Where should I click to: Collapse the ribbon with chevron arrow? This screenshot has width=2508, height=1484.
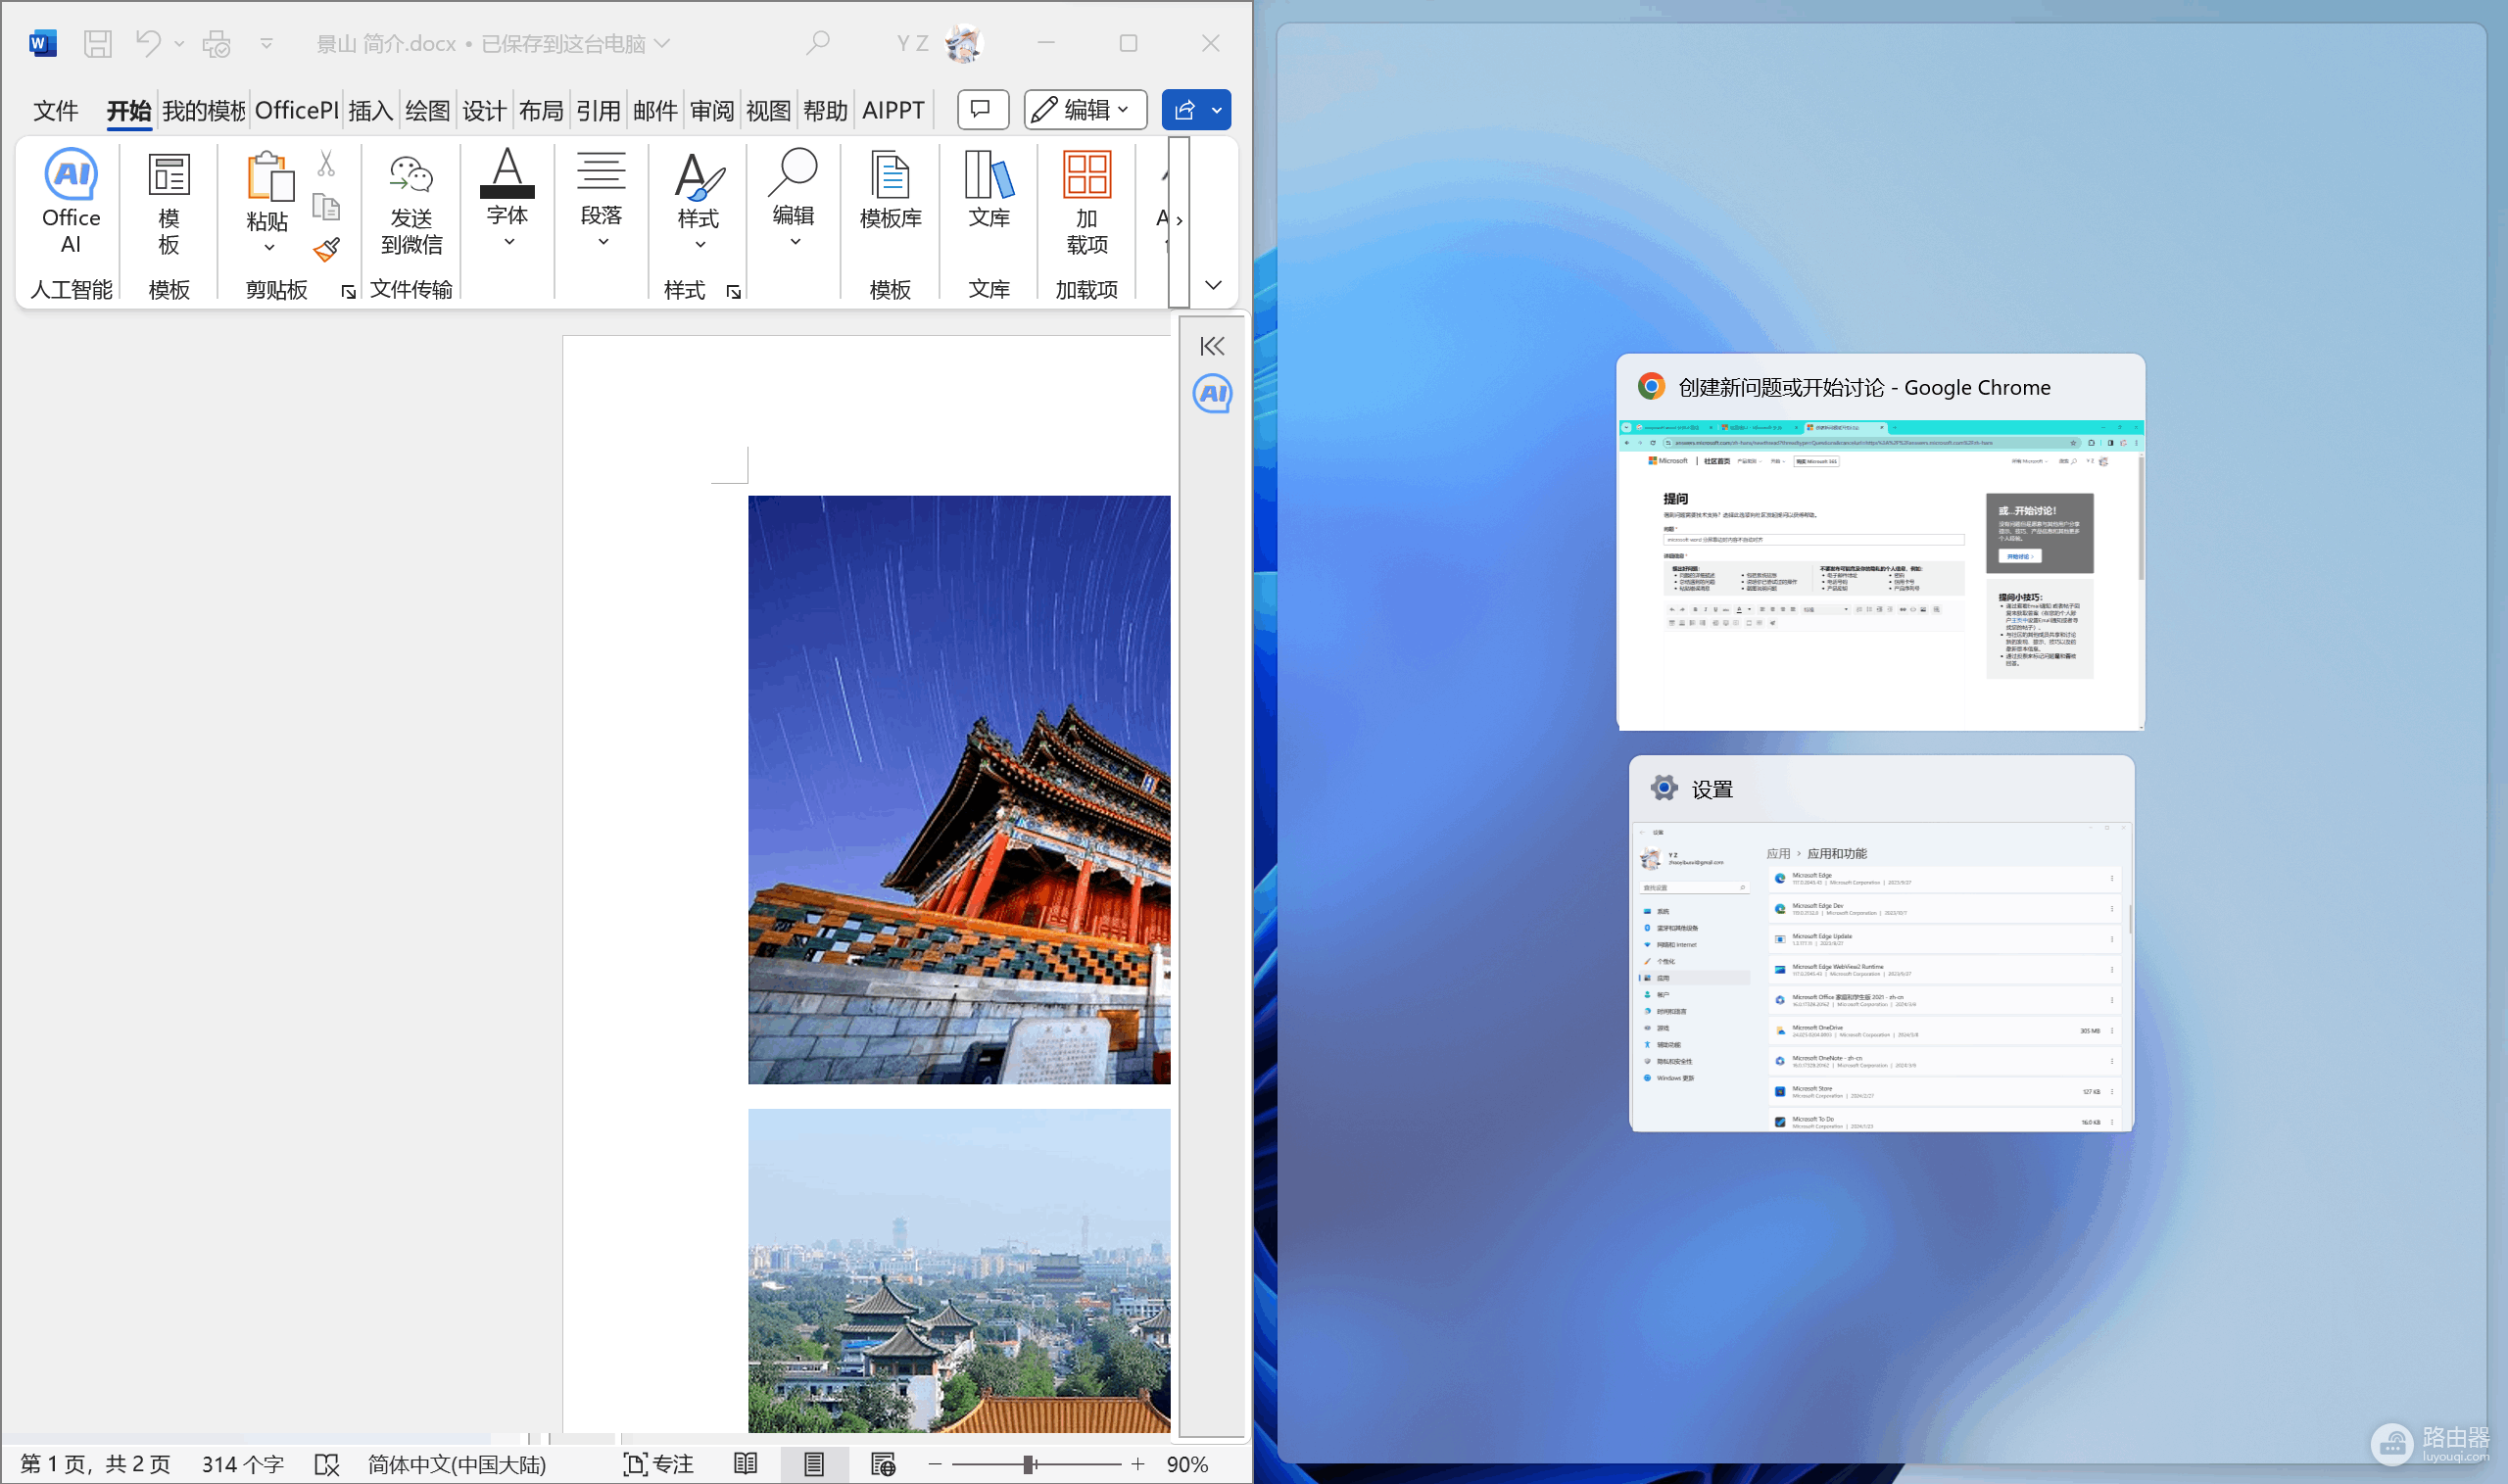coord(1213,285)
